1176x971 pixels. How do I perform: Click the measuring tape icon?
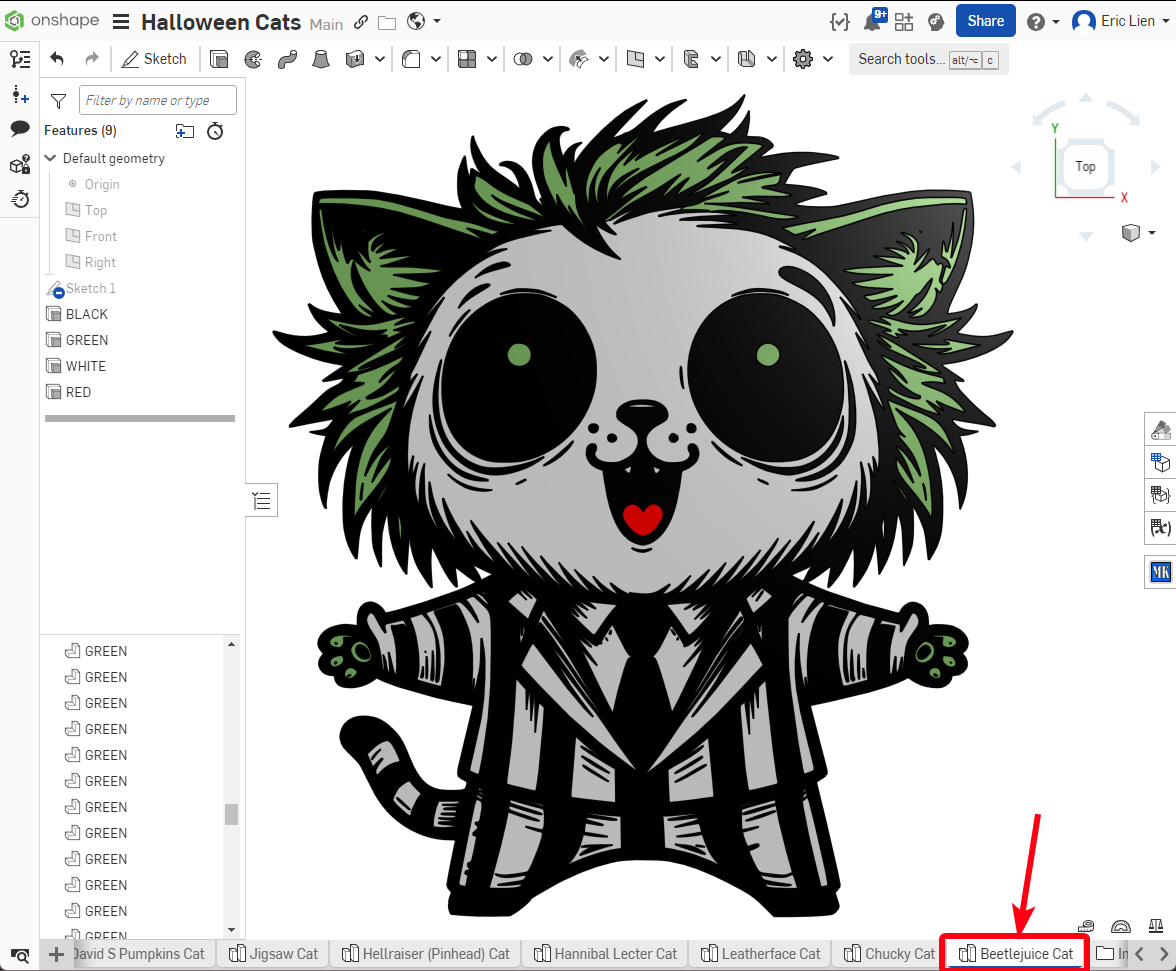1086,926
